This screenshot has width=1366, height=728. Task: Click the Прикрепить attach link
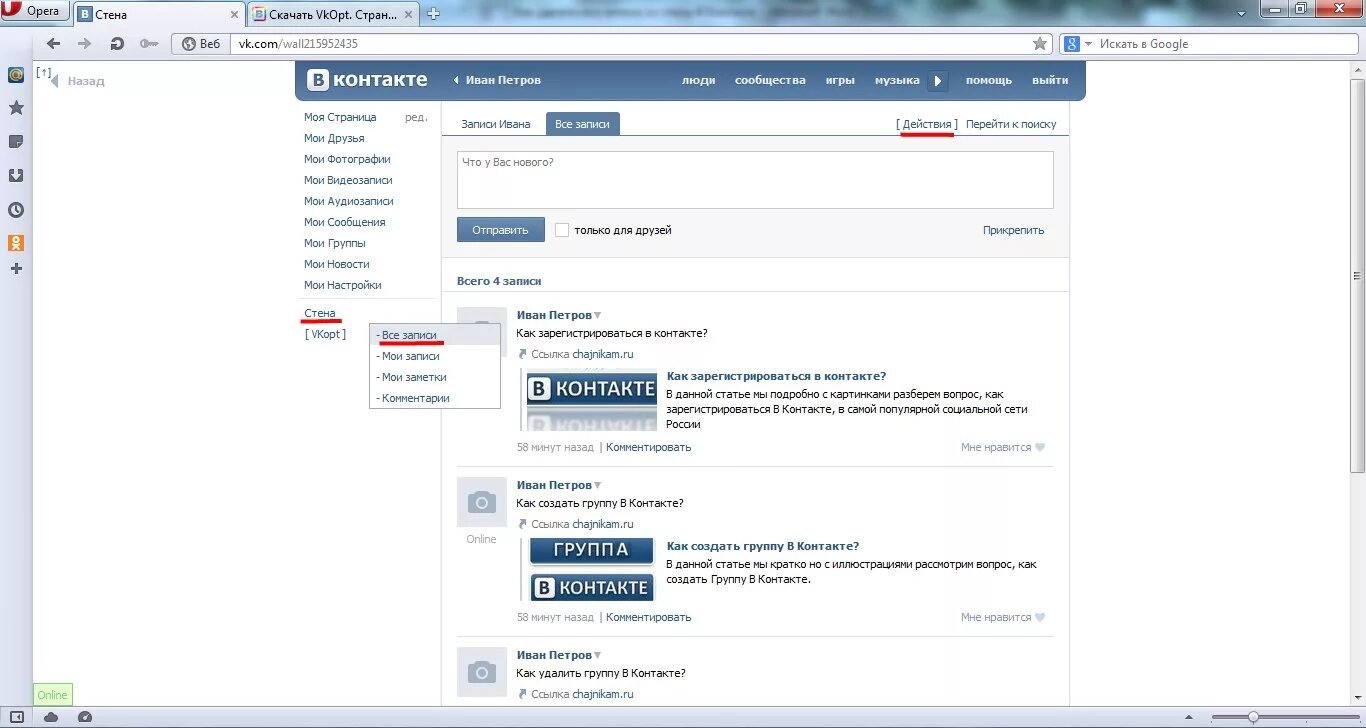[x=1013, y=230]
